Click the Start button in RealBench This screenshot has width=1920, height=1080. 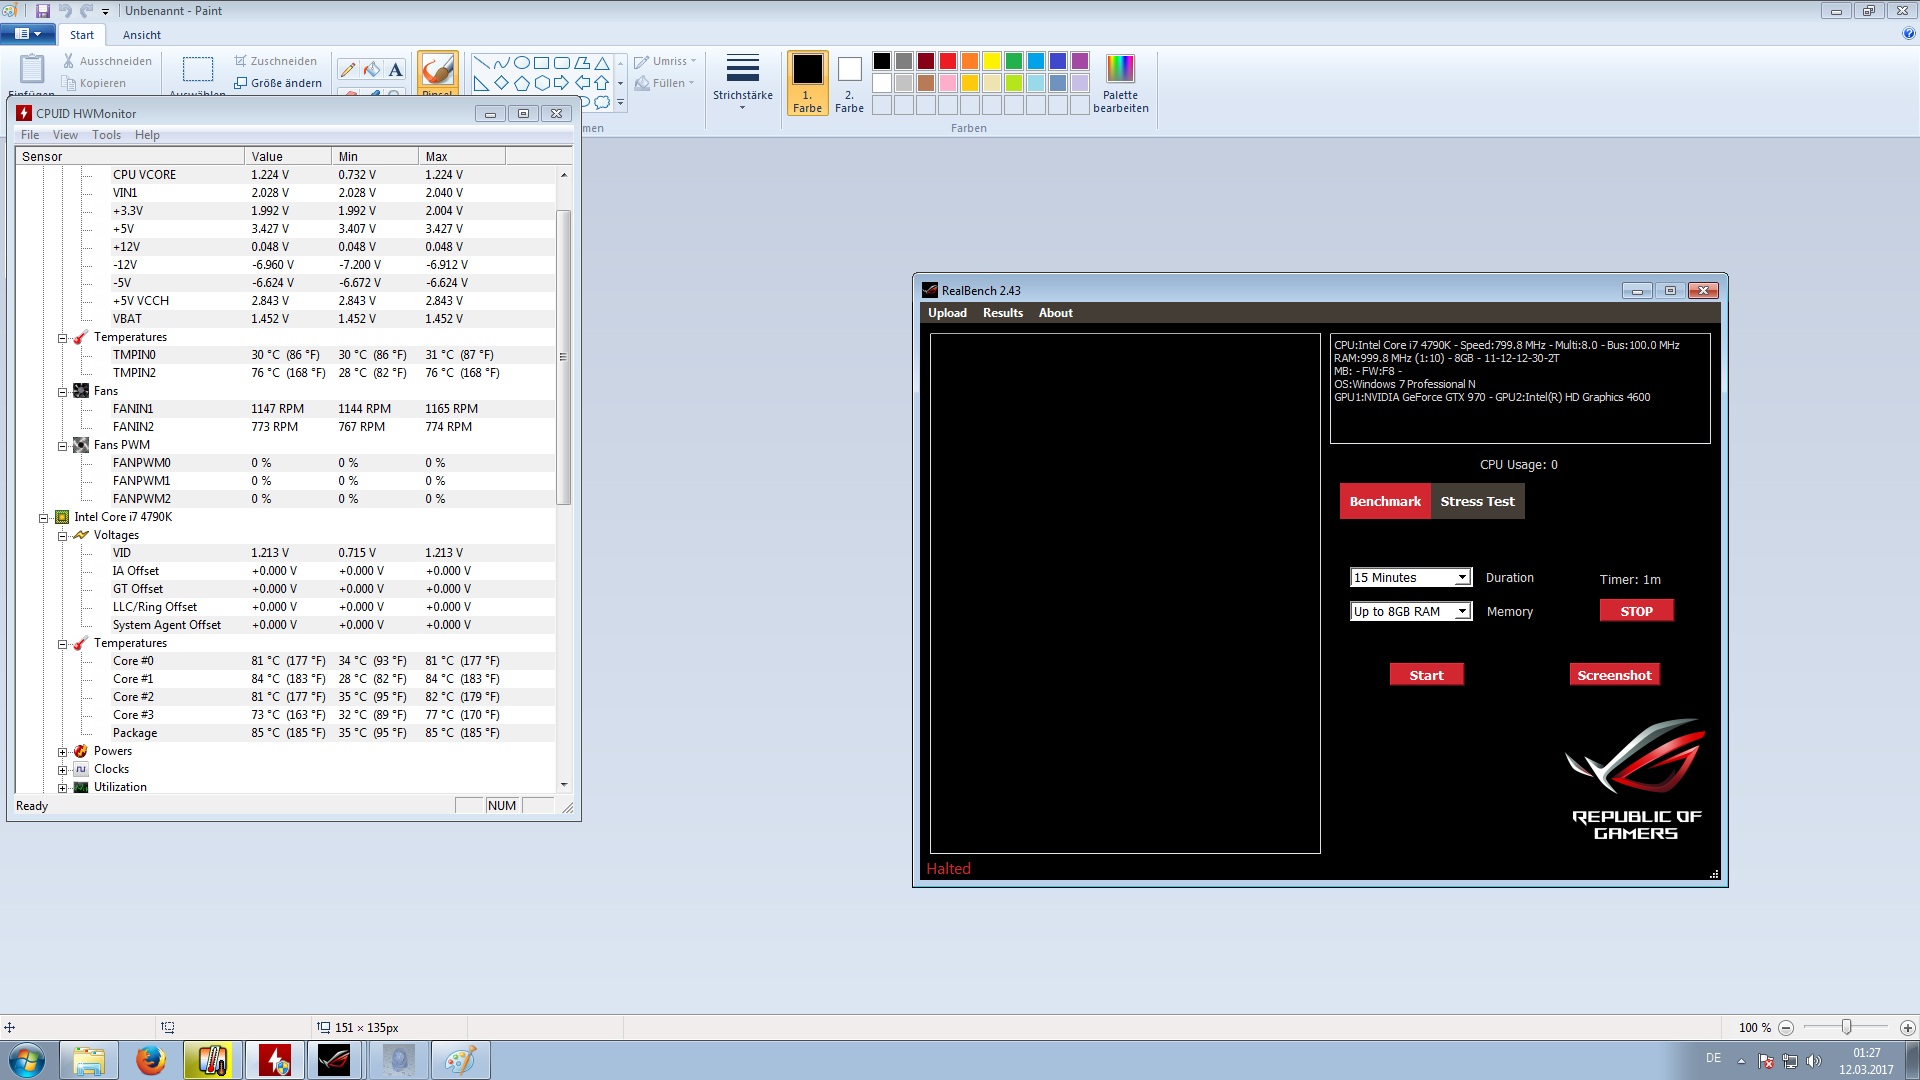tap(1426, 675)
